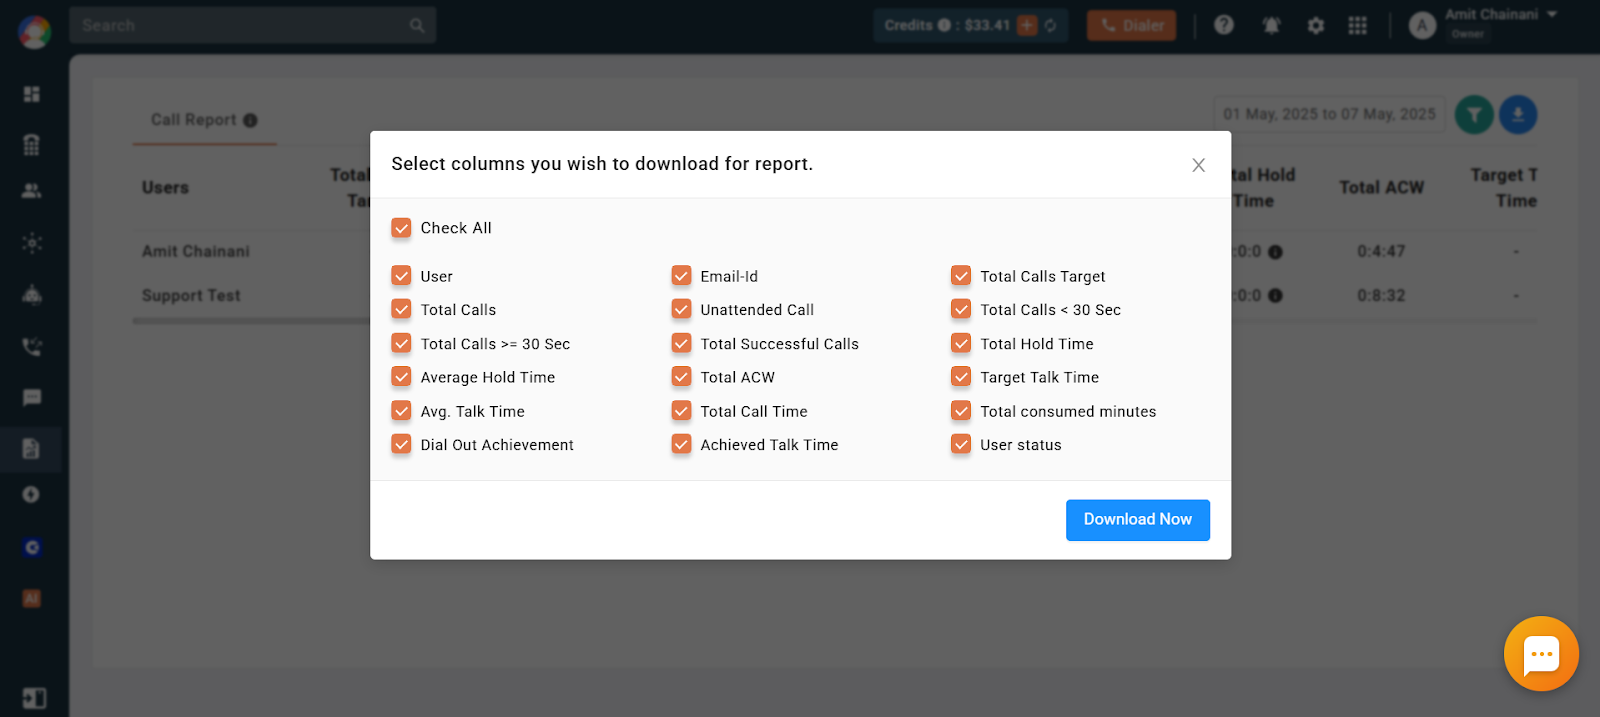
Task: Add credits with the plus icon
Action: 1027,26
